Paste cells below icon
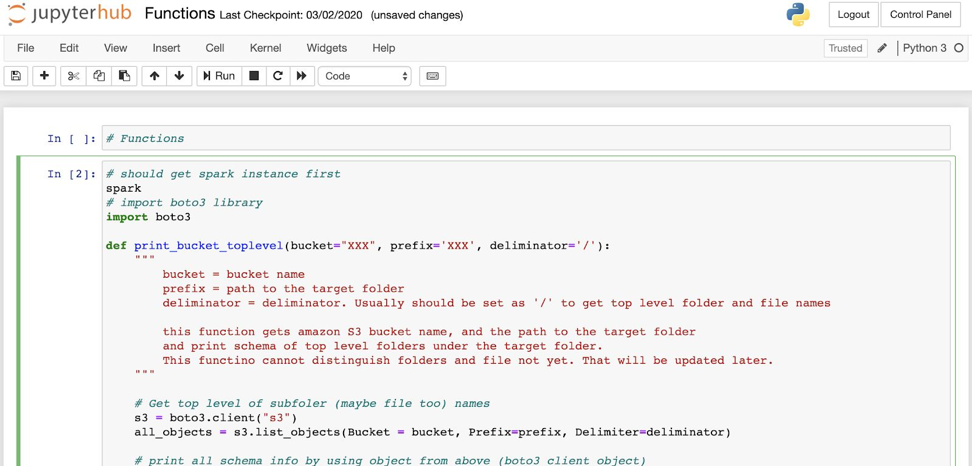 tap(125, 76)
